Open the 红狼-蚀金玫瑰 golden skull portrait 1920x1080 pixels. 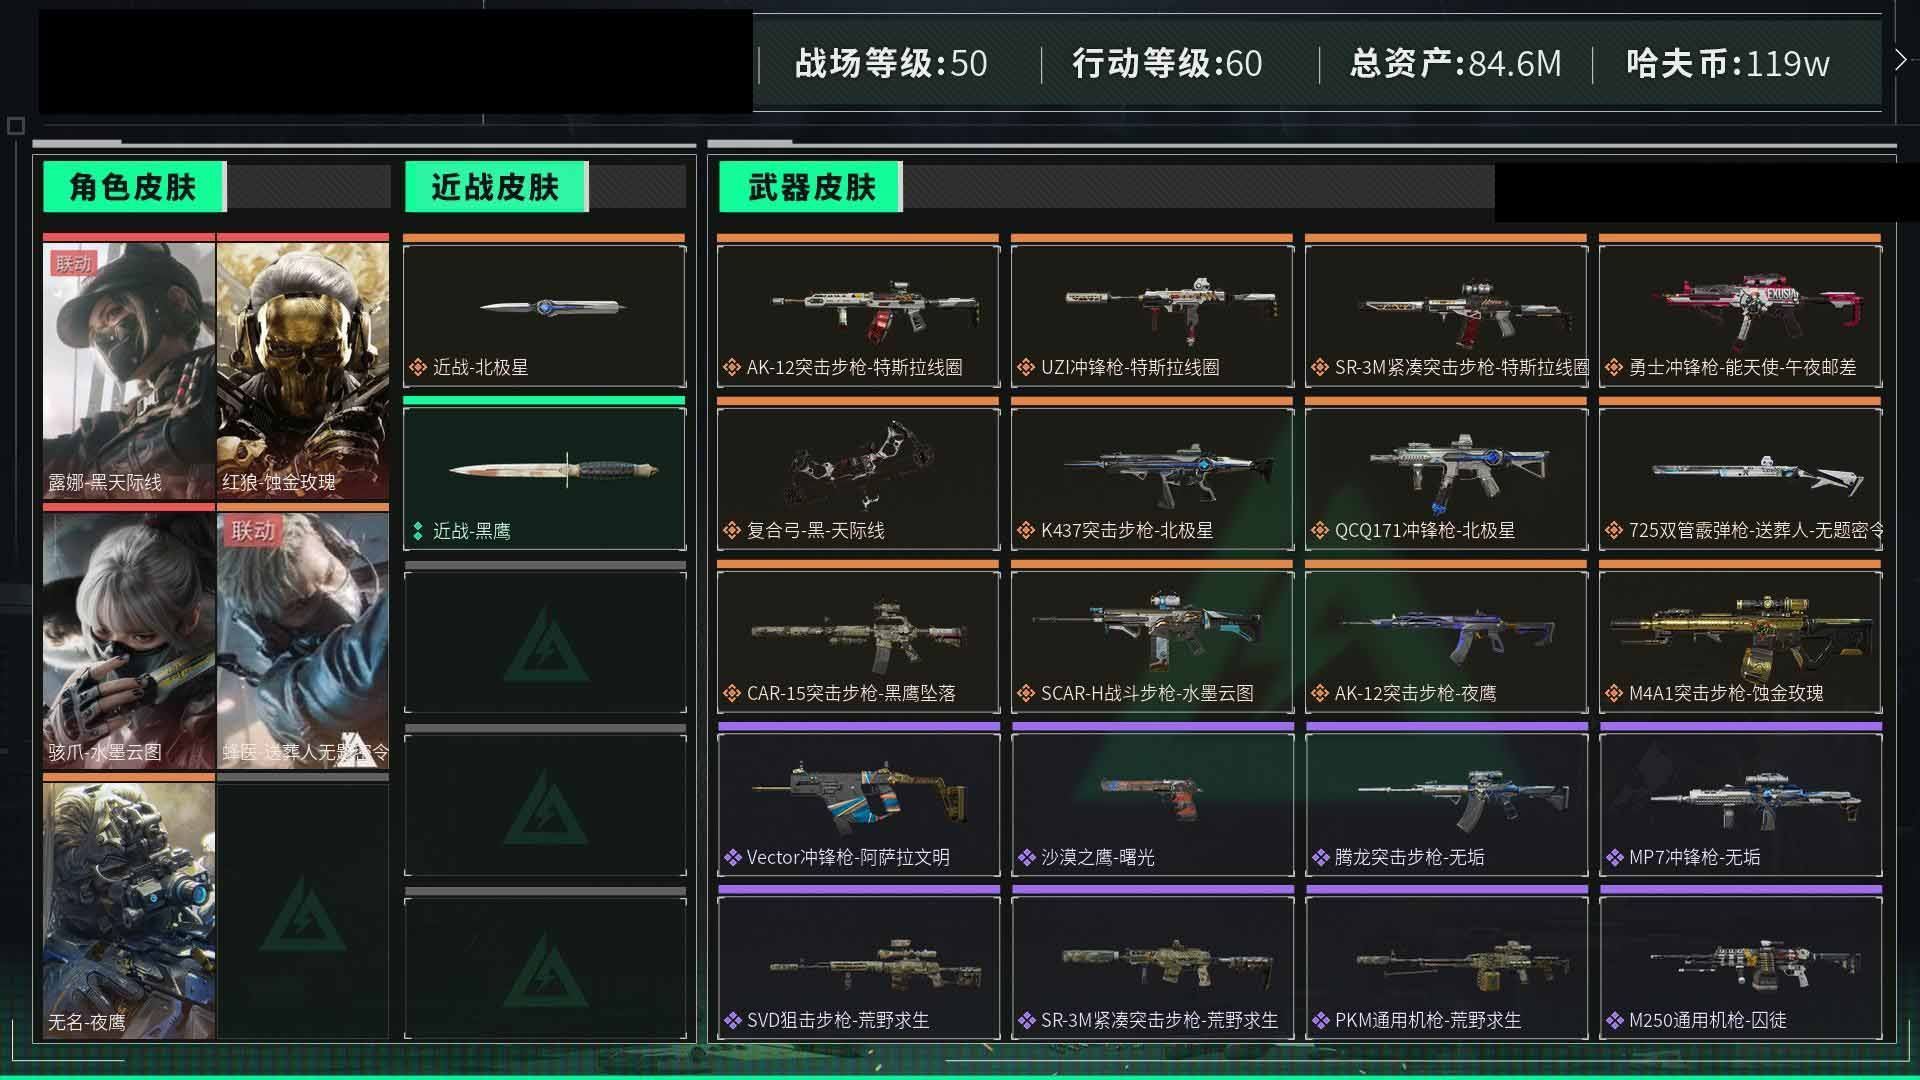303,370
